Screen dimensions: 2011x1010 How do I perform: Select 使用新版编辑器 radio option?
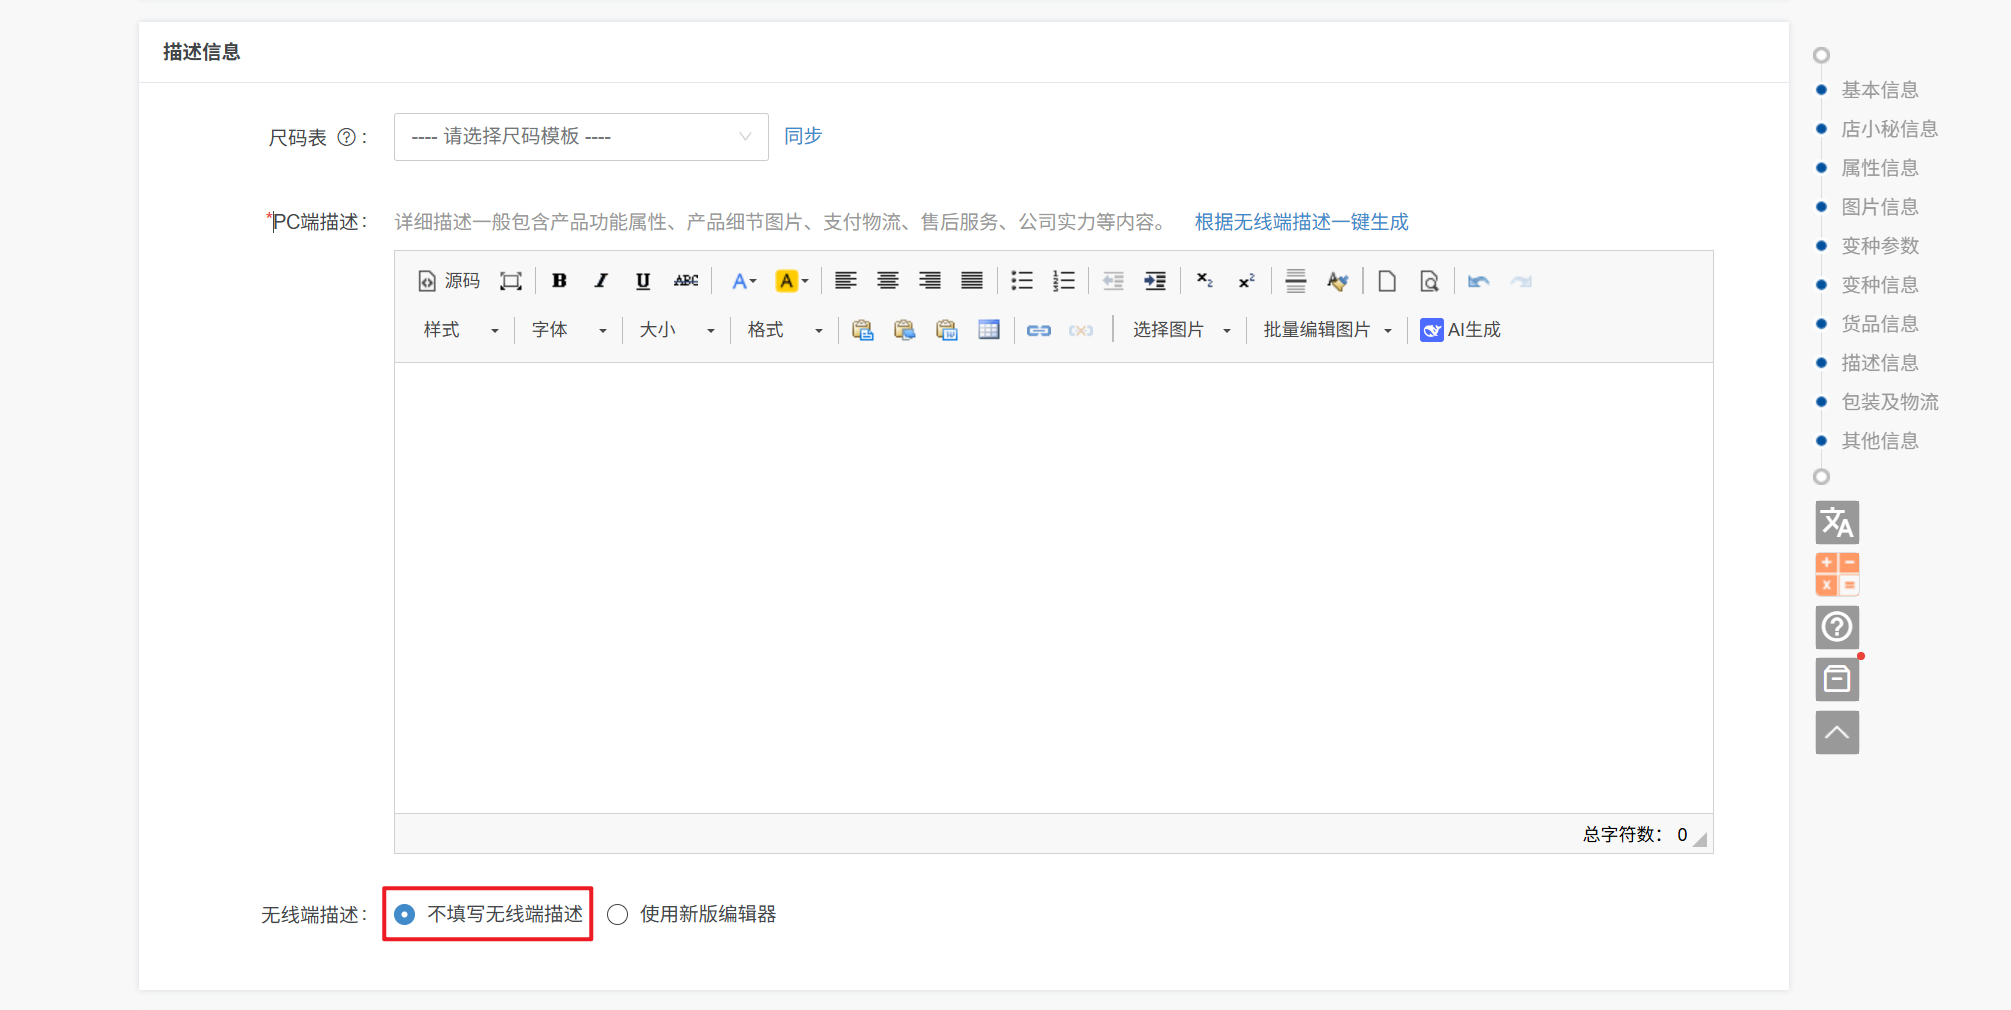[x=618, y=914]
